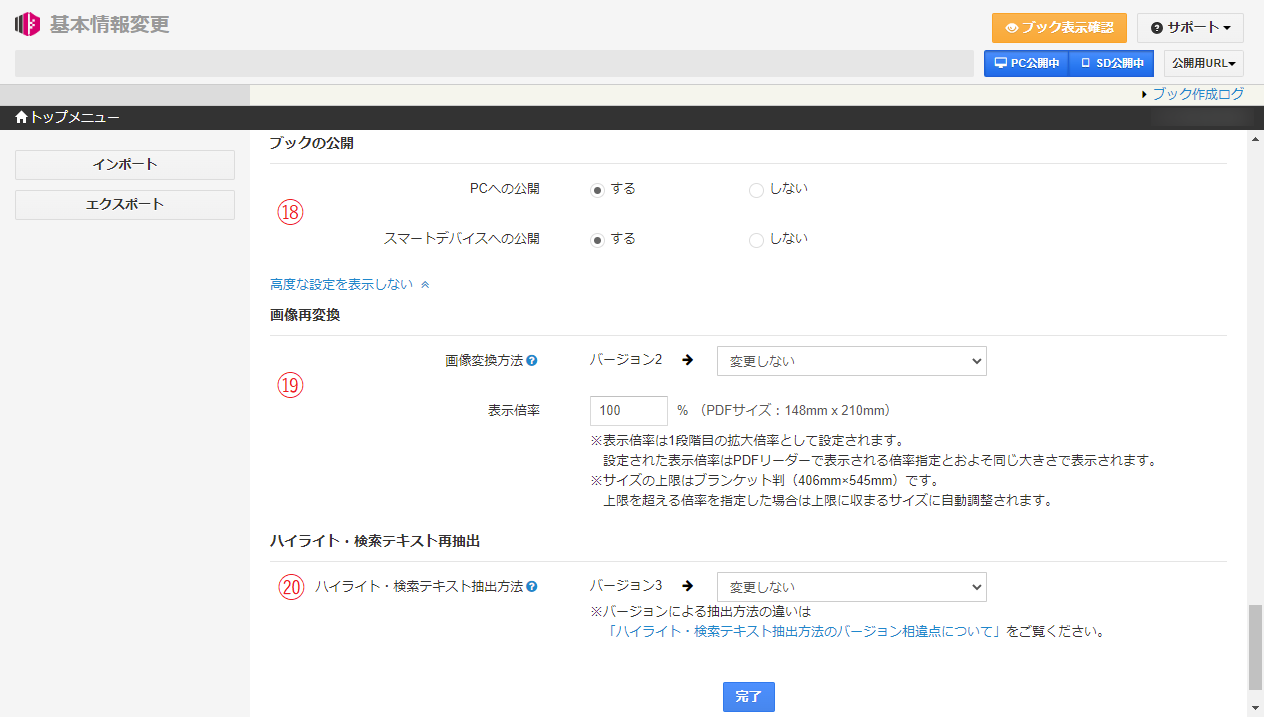Open the トップメニュー item
Viewport: 1264px width, 717px height.
click(60, 117)
